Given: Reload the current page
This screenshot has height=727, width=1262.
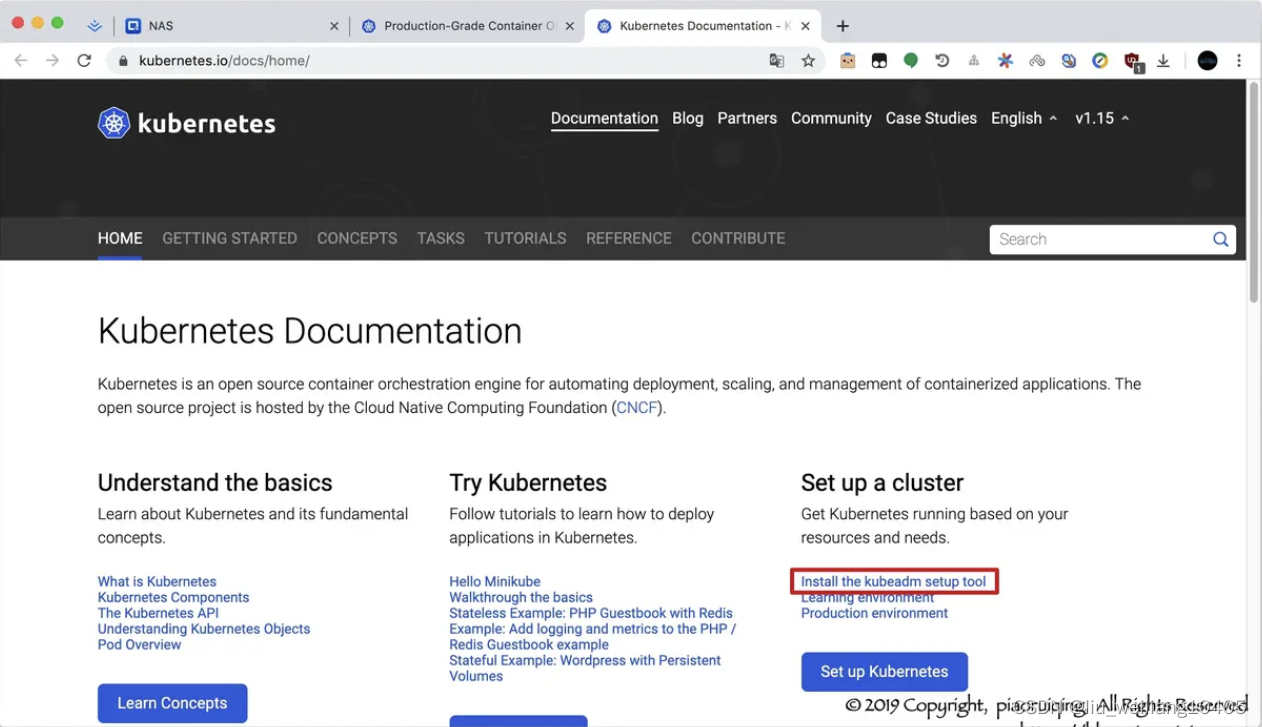Looking at the screenshot, I should tap(84, 61).
